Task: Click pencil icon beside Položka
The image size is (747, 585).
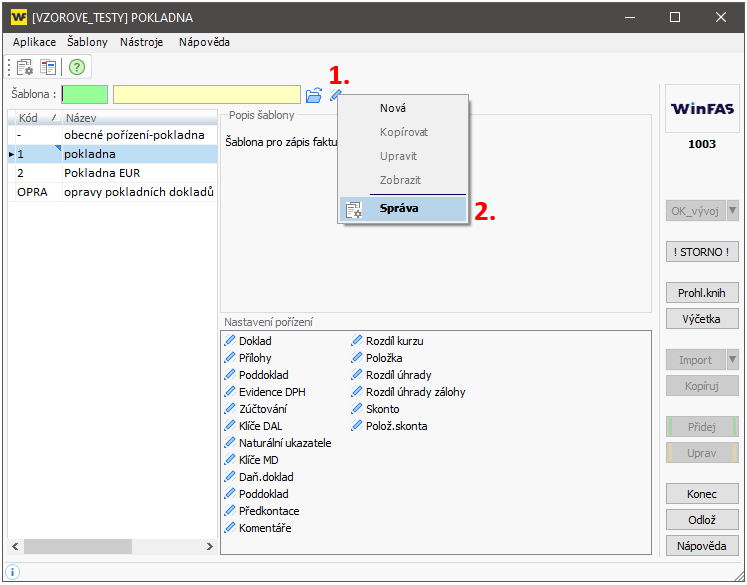Action: click(357, 358)
